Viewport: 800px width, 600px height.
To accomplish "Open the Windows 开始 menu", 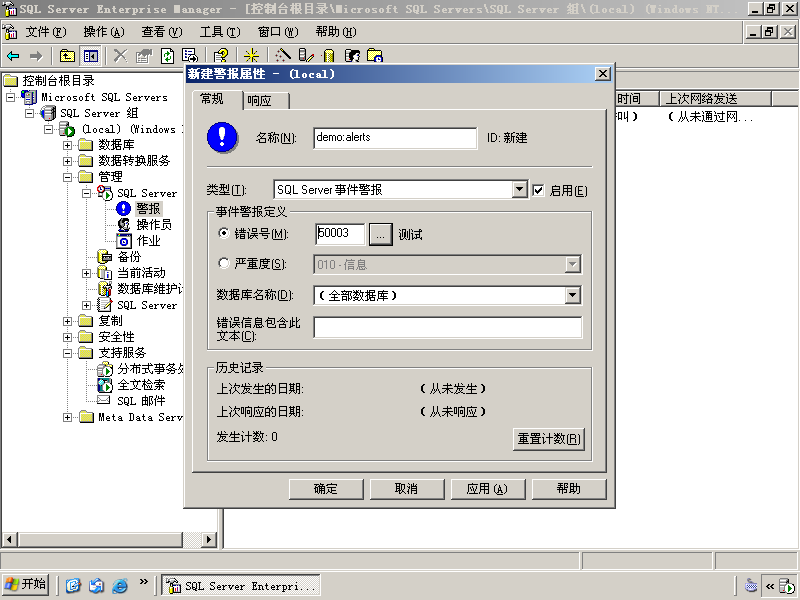I will click(x=27, y=585).
